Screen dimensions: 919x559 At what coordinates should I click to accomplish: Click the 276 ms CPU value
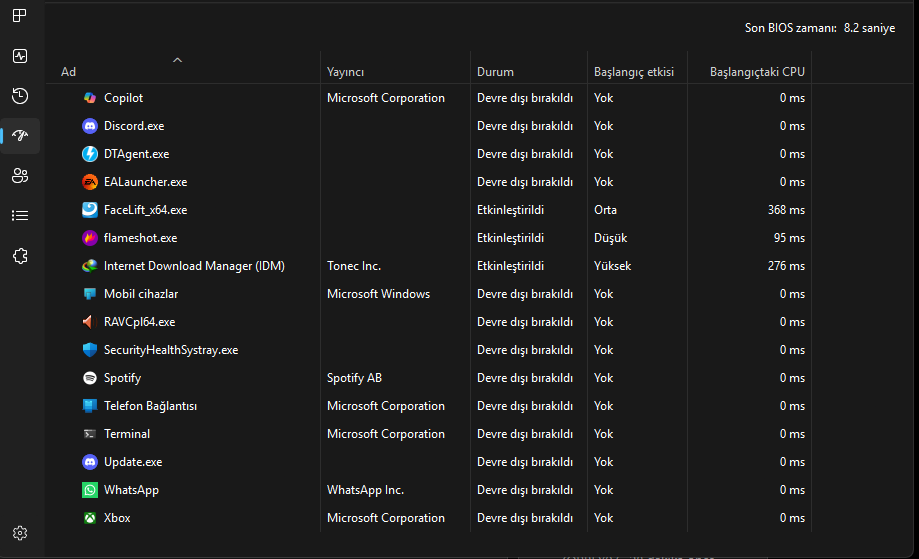pos(786,266)
